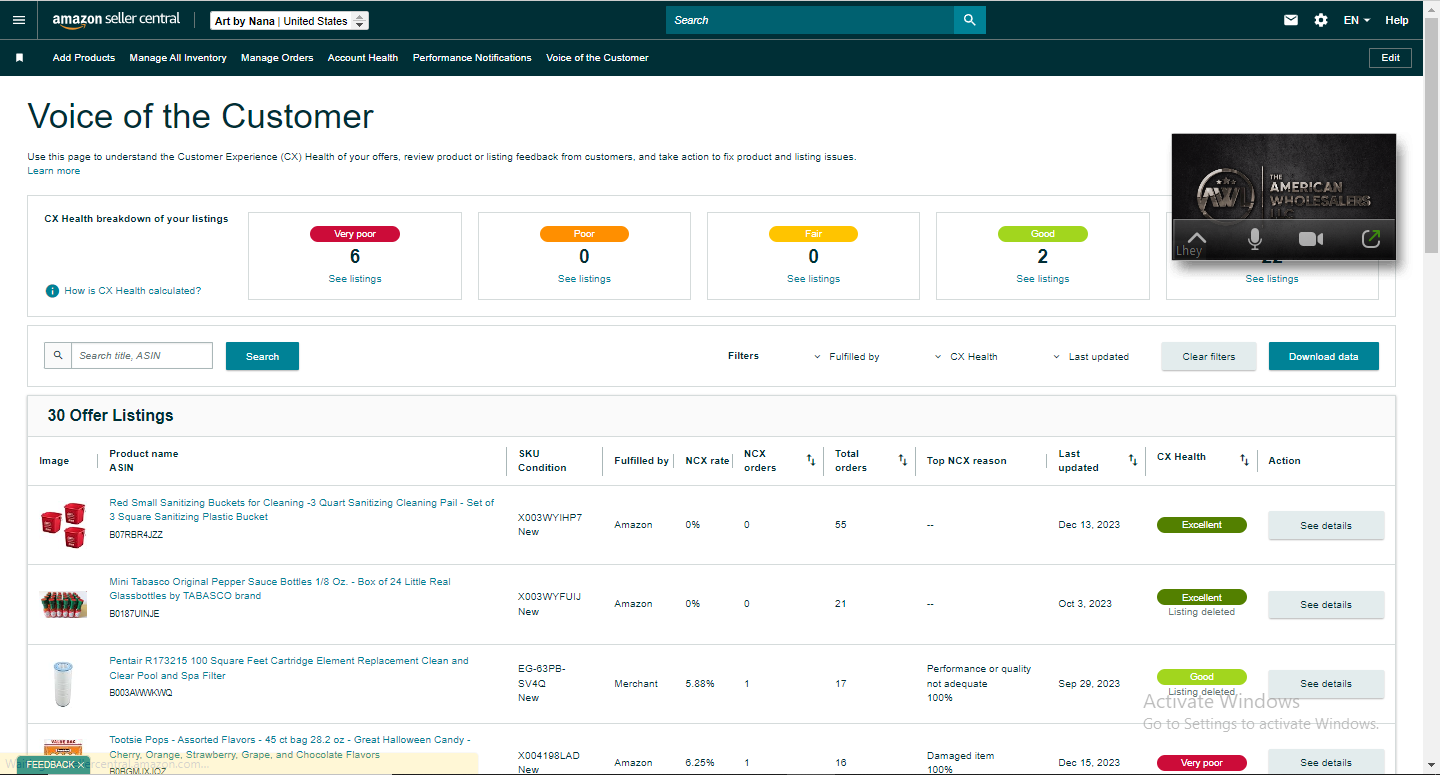This screenshot has width=1440, height=775.
Task: Sort the table by Total orders
Action: [902, 460]
